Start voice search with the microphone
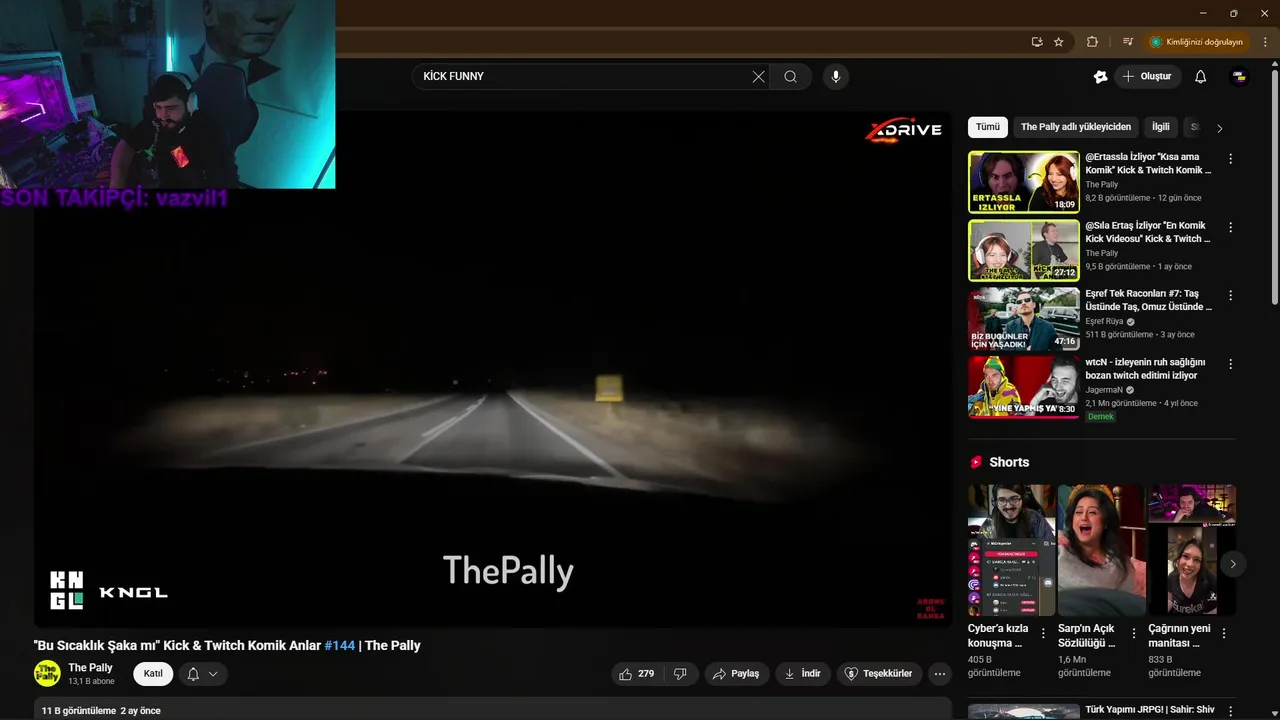1280x720 pixels. tap(836, 77)
